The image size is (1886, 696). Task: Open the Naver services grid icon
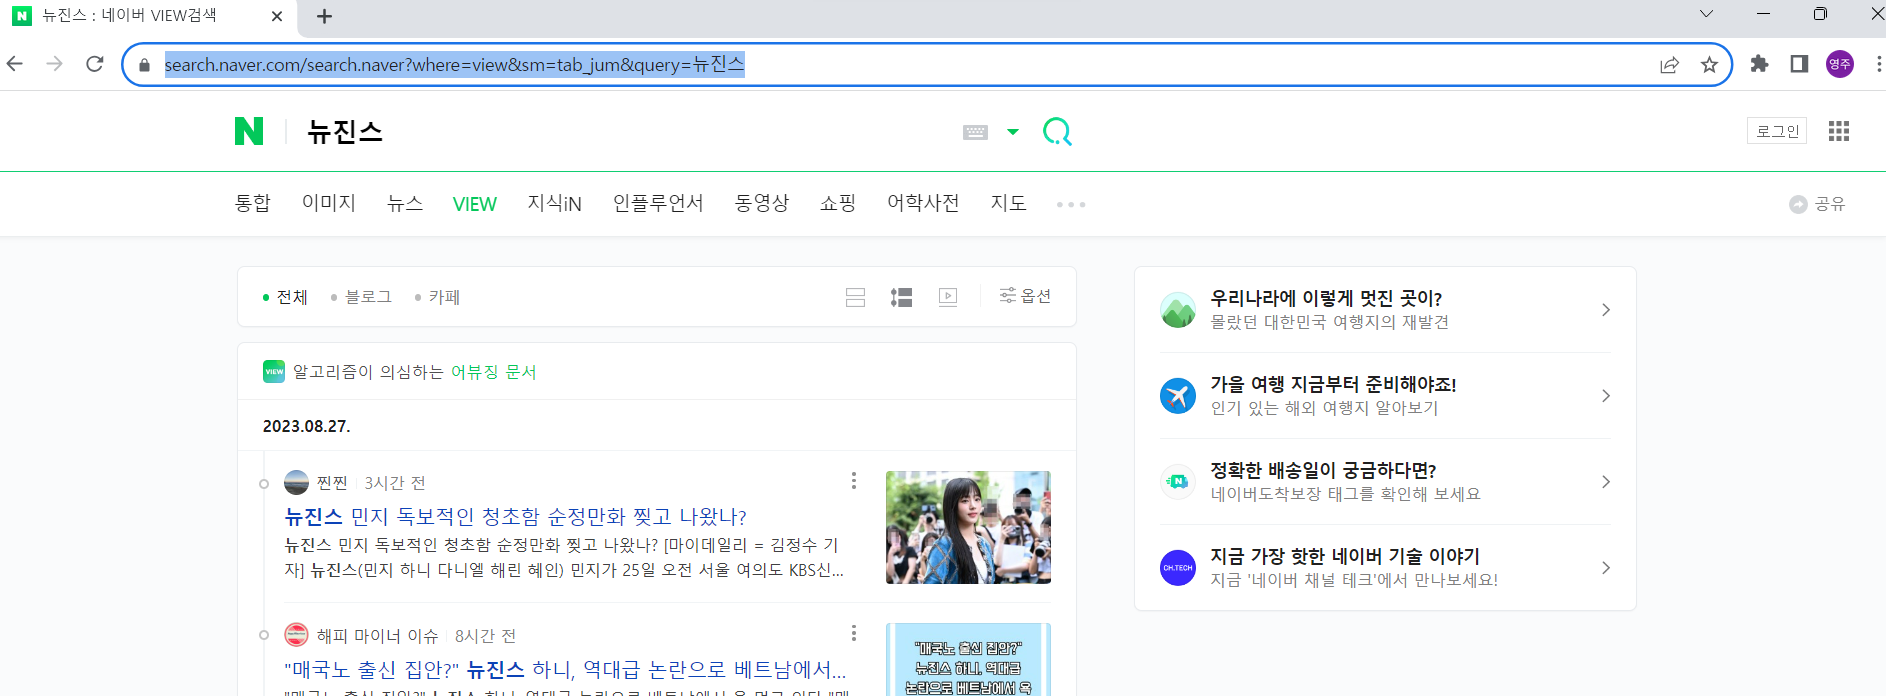[x=1838, y=131]
